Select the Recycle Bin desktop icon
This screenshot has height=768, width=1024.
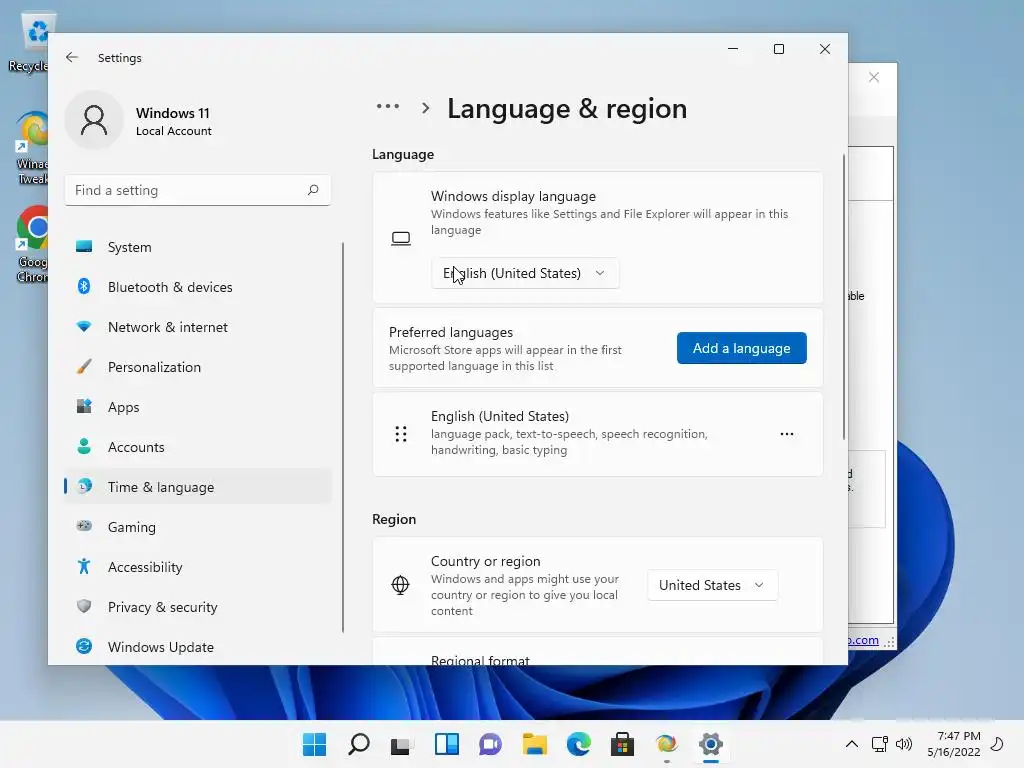(x=27, y=42)
